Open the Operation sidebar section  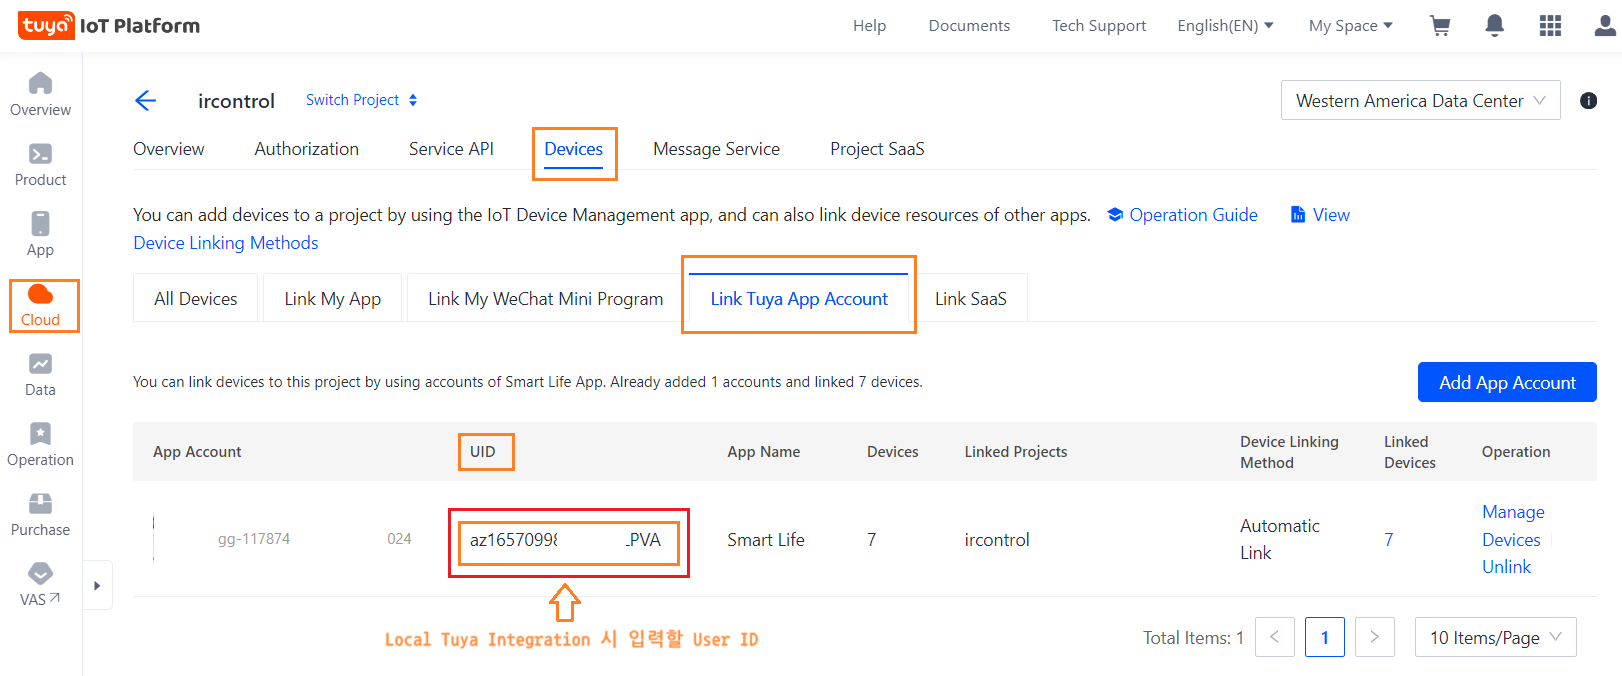click(x=40, y=445)
